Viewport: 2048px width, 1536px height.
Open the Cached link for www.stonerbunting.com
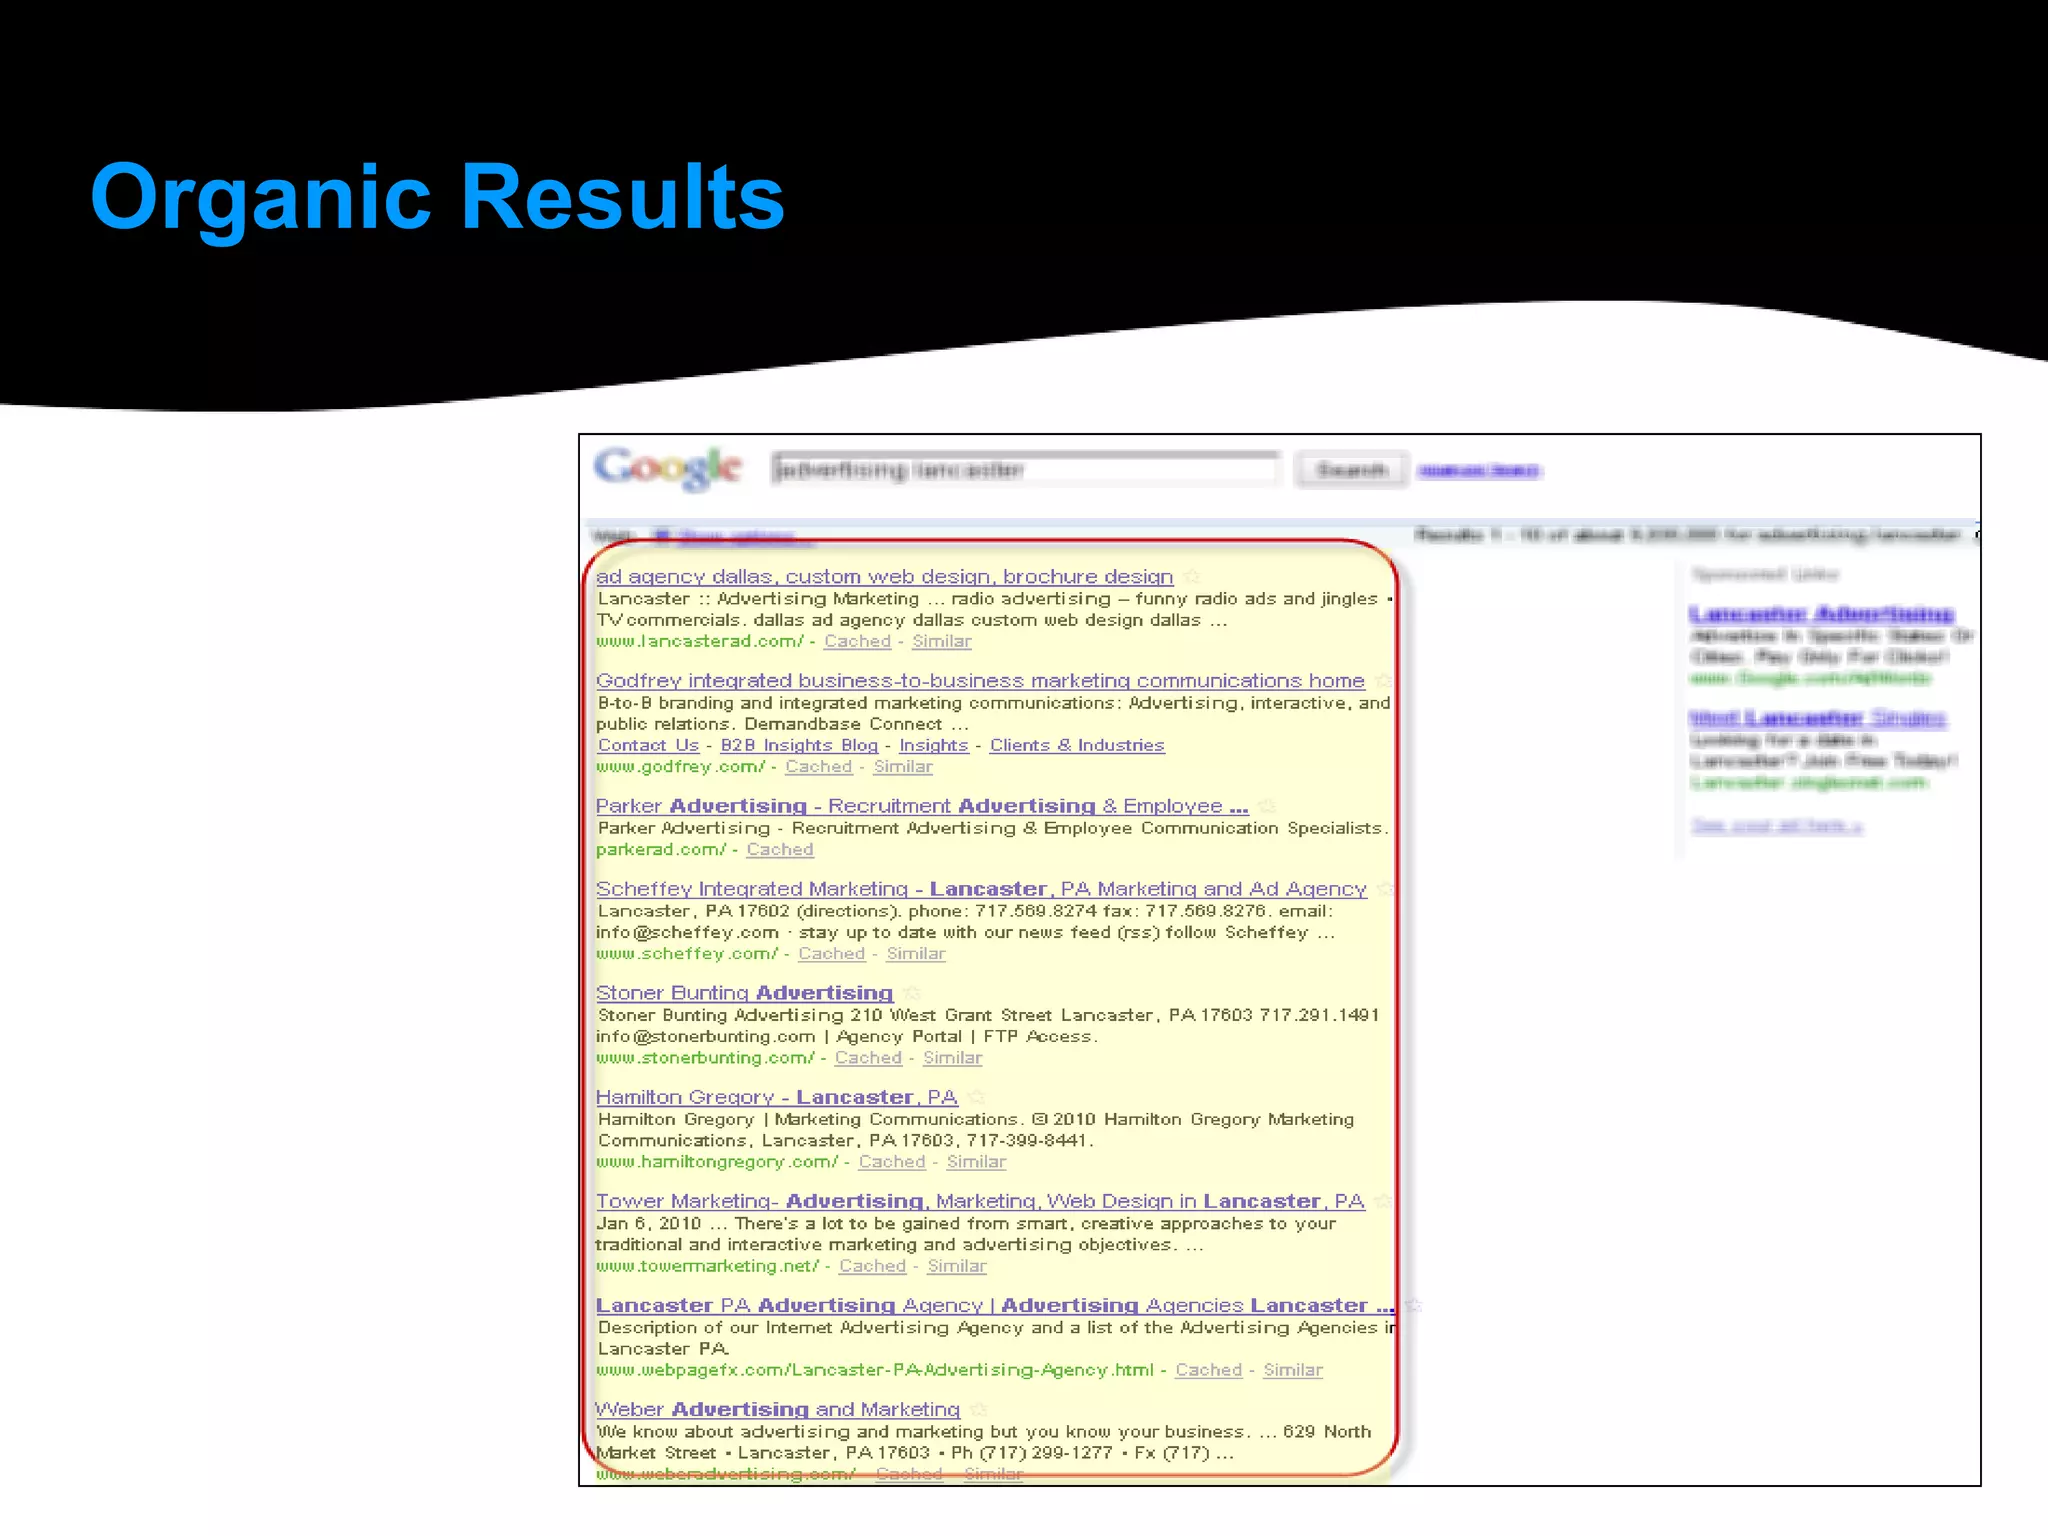click(x=868, y=1057)
